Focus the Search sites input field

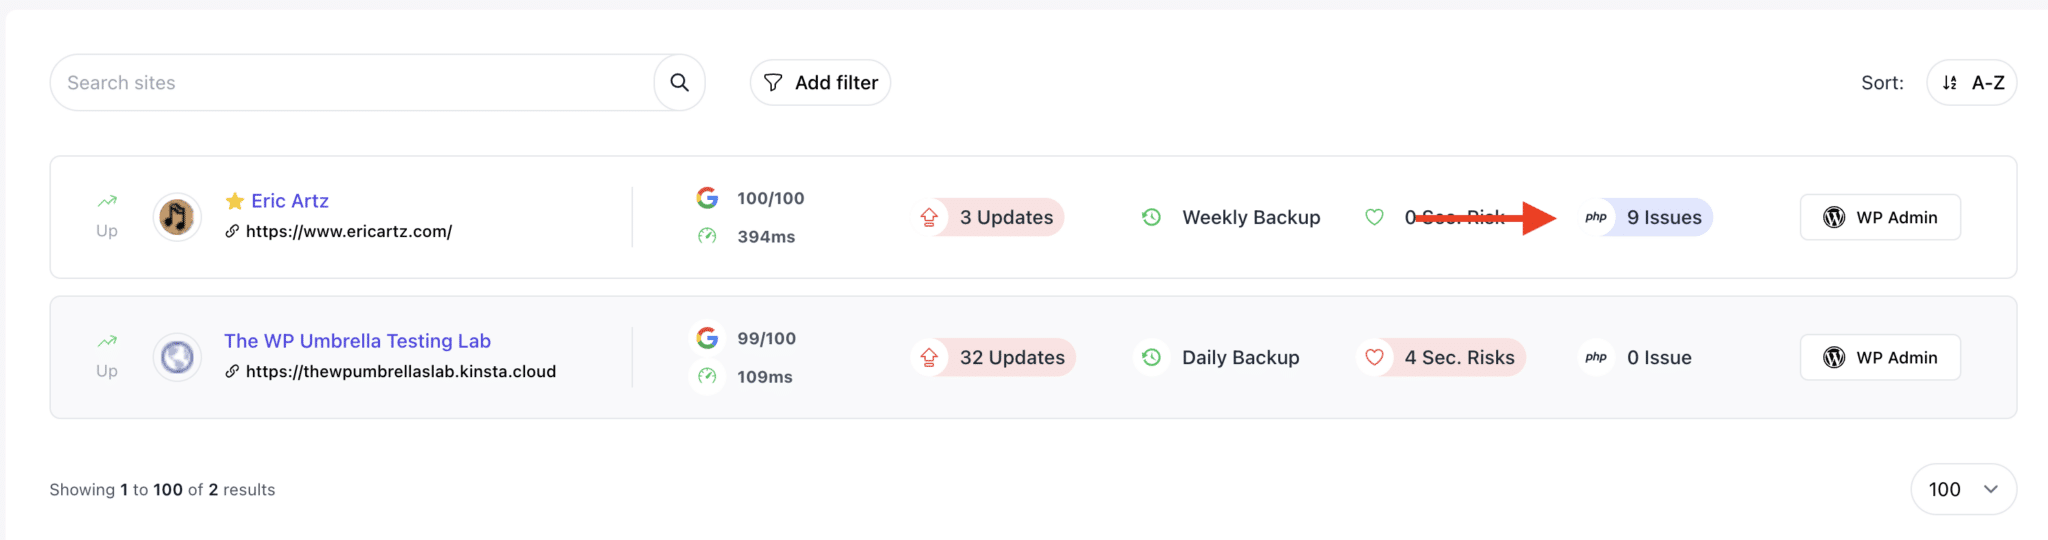point(350,83)
